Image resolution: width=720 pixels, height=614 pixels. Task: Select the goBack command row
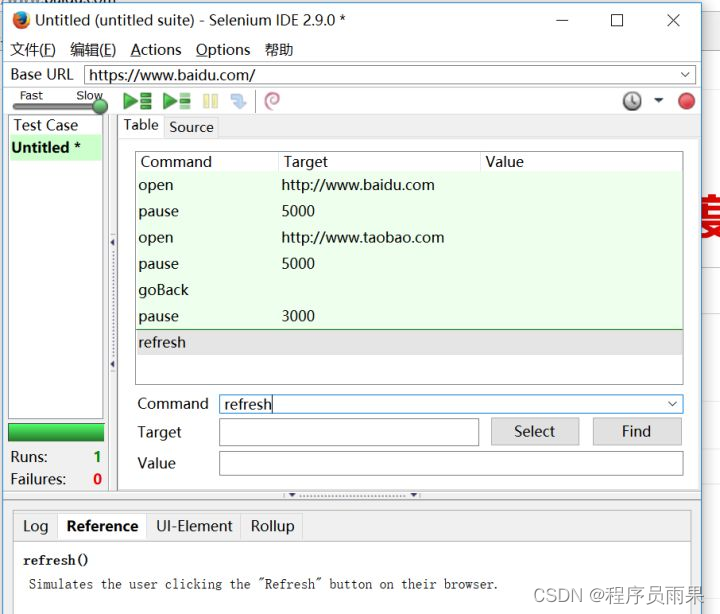[x=409, y=290]
